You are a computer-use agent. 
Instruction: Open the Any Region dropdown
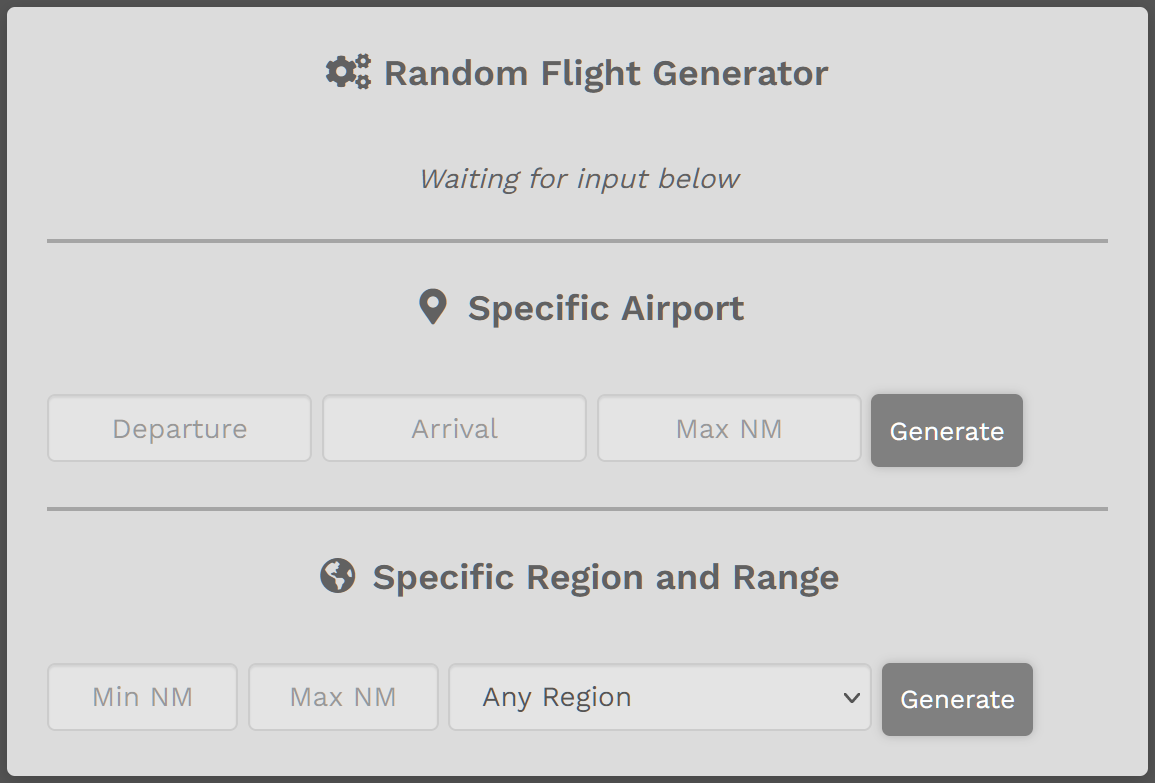click(x=660, y=697)
